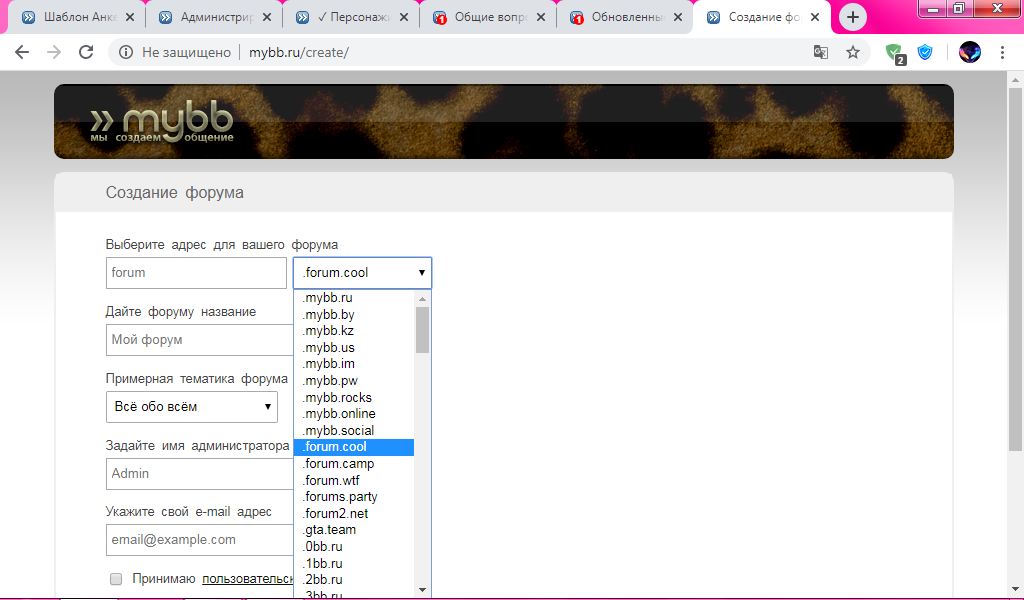Click the mybb.ru/create/ address bar
Screen dimensions: 1024x600
coord(490,52)
